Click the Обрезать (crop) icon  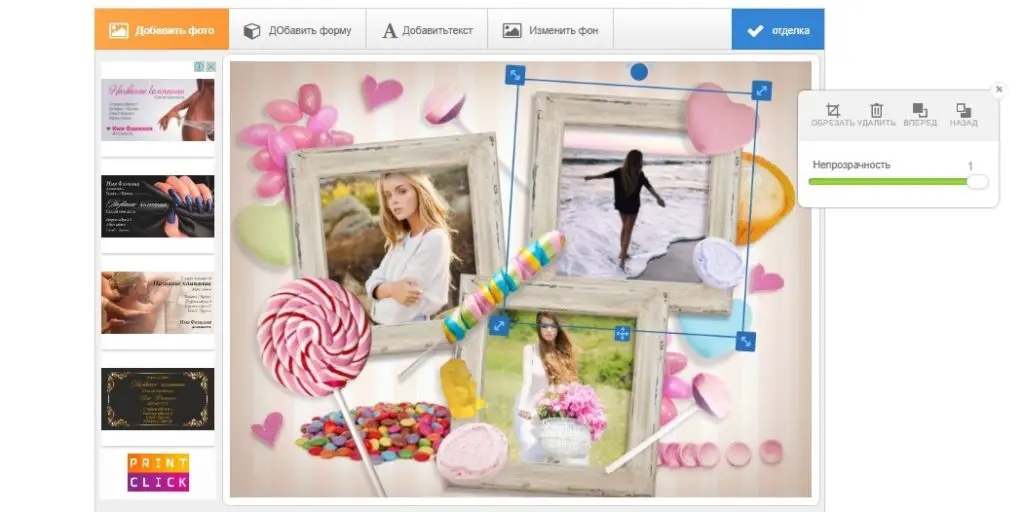[832, 112]
